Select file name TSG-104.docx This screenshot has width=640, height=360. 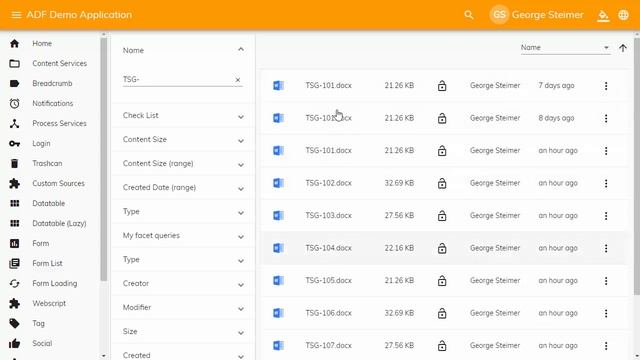coord(329,248)
